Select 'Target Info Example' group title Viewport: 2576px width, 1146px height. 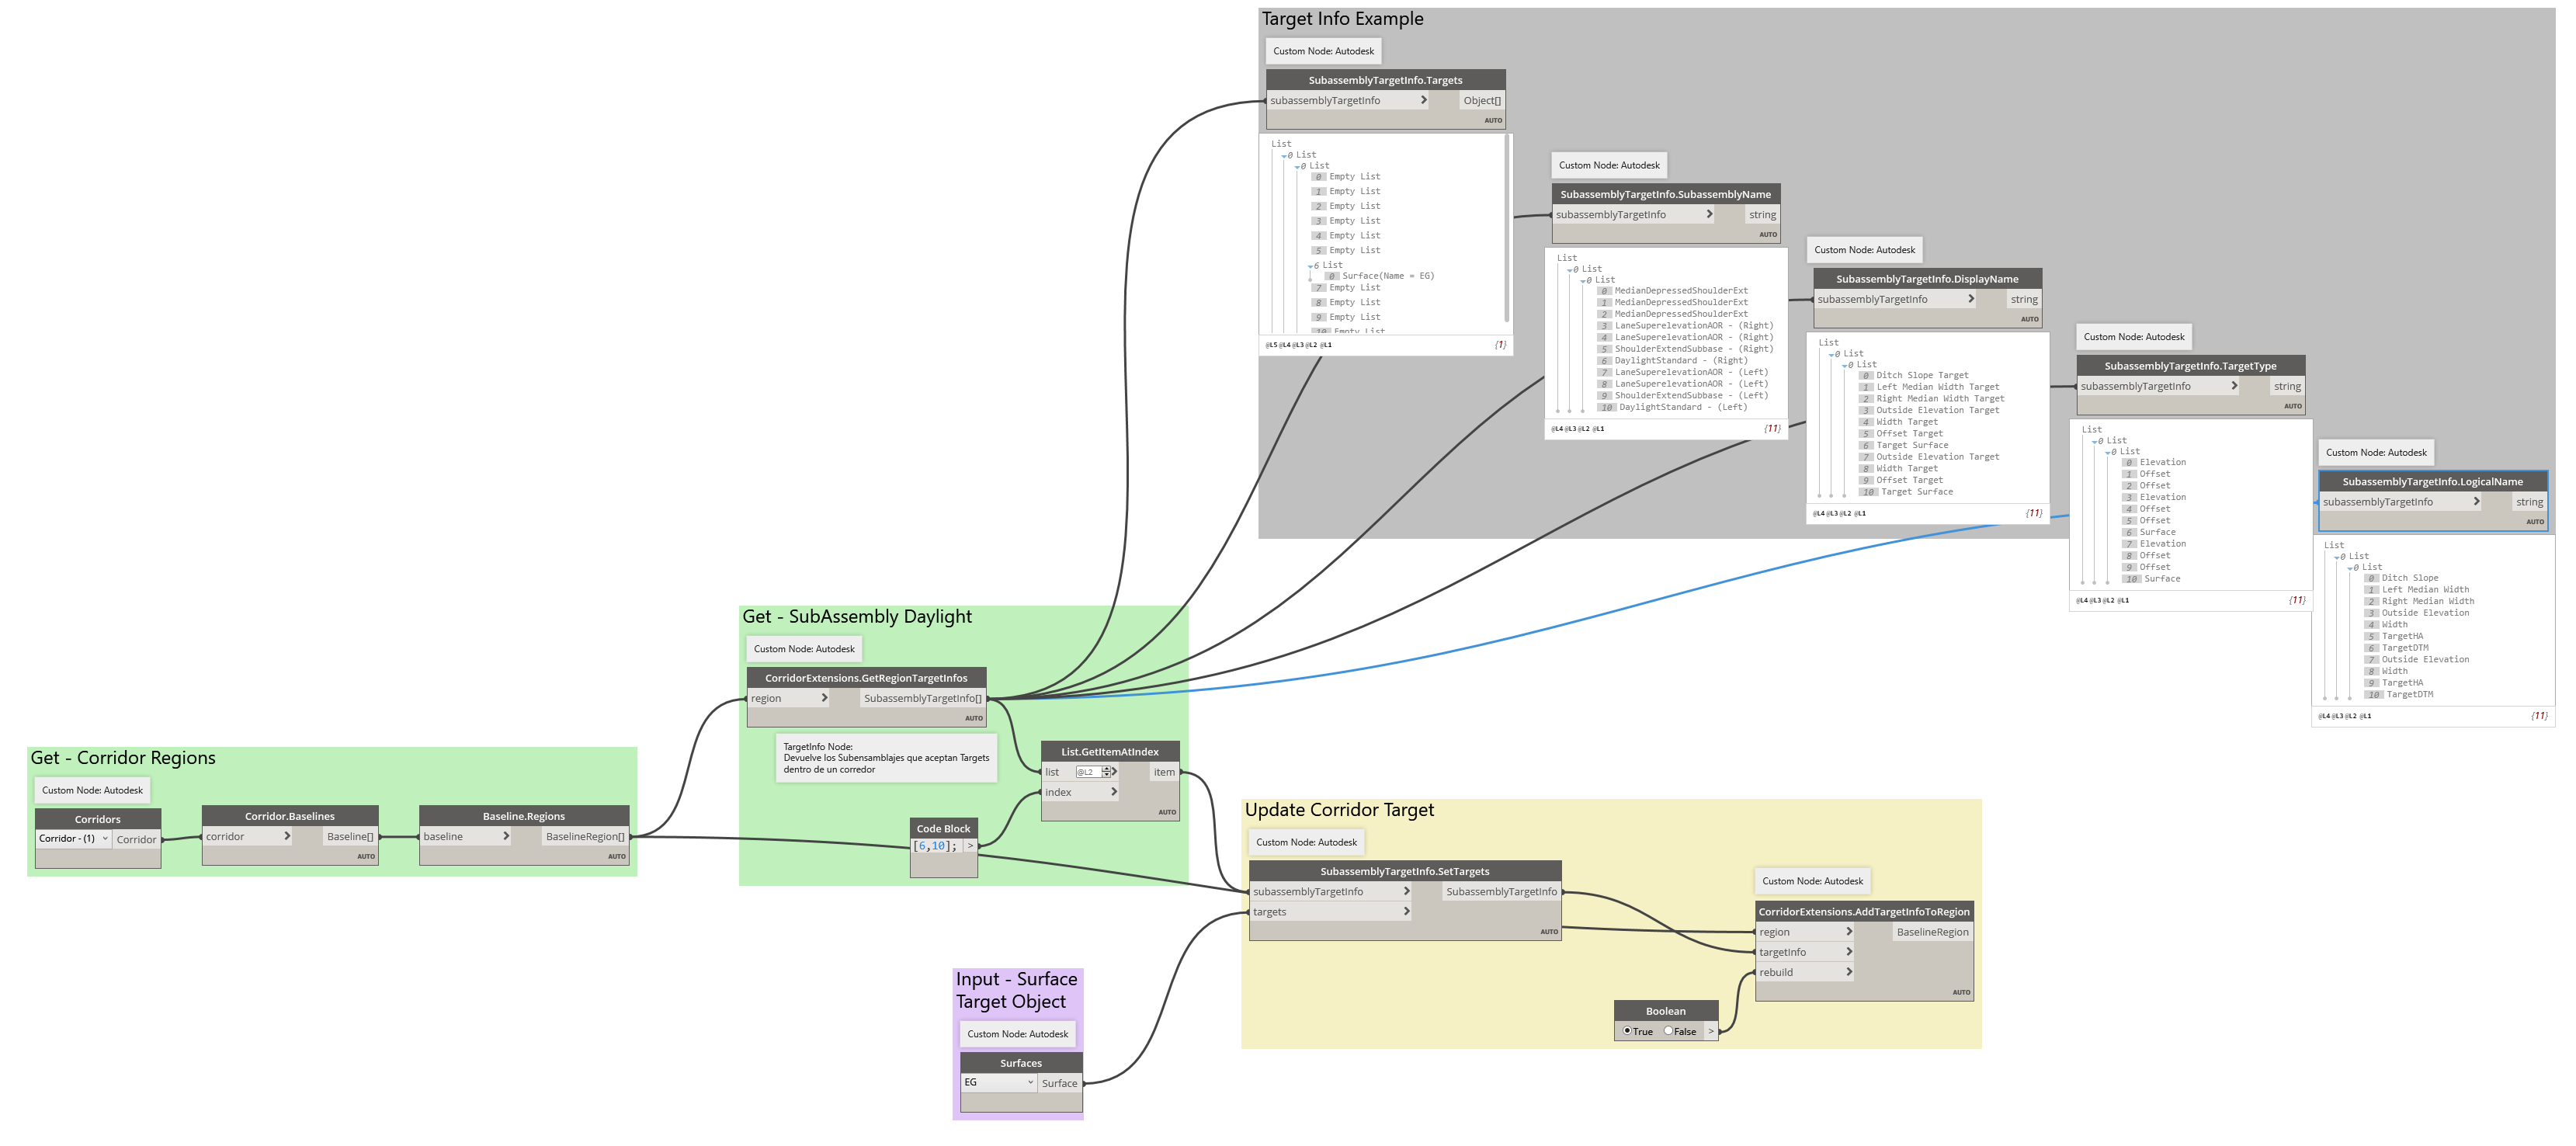1342,19
